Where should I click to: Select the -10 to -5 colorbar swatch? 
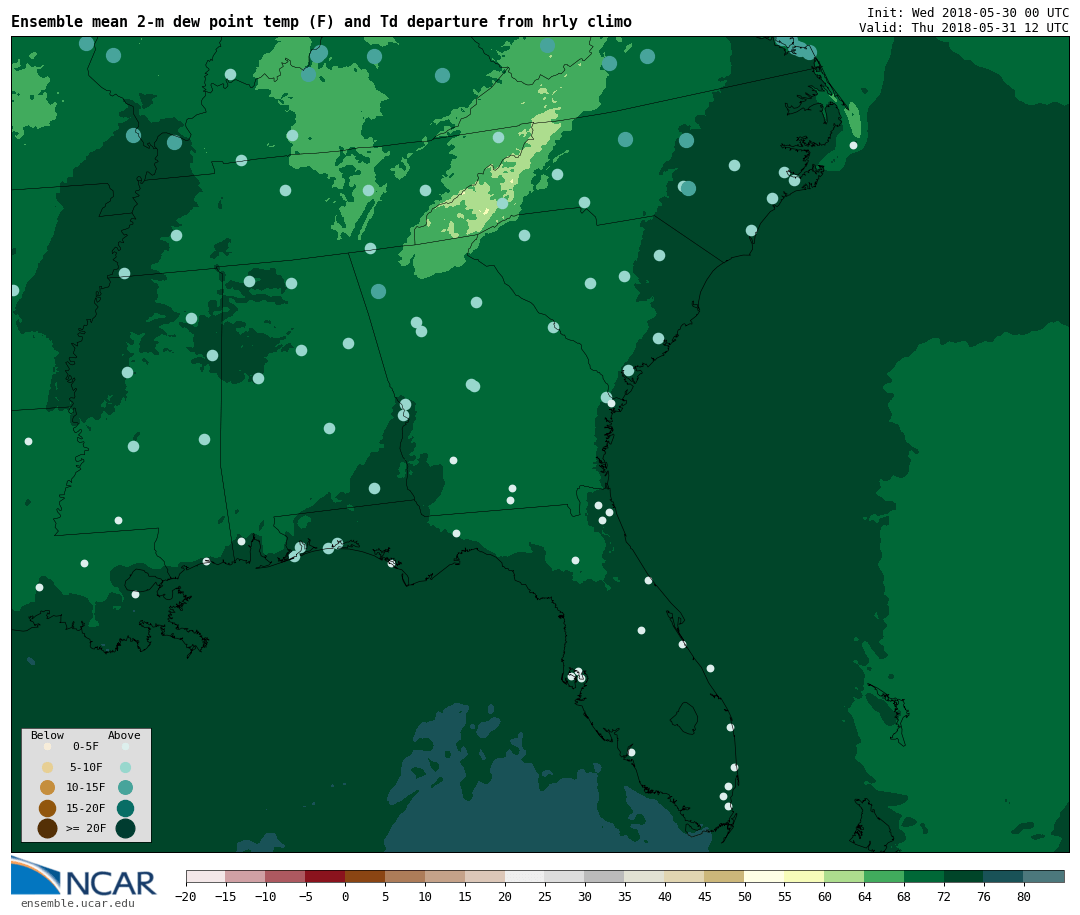point(286,876)
